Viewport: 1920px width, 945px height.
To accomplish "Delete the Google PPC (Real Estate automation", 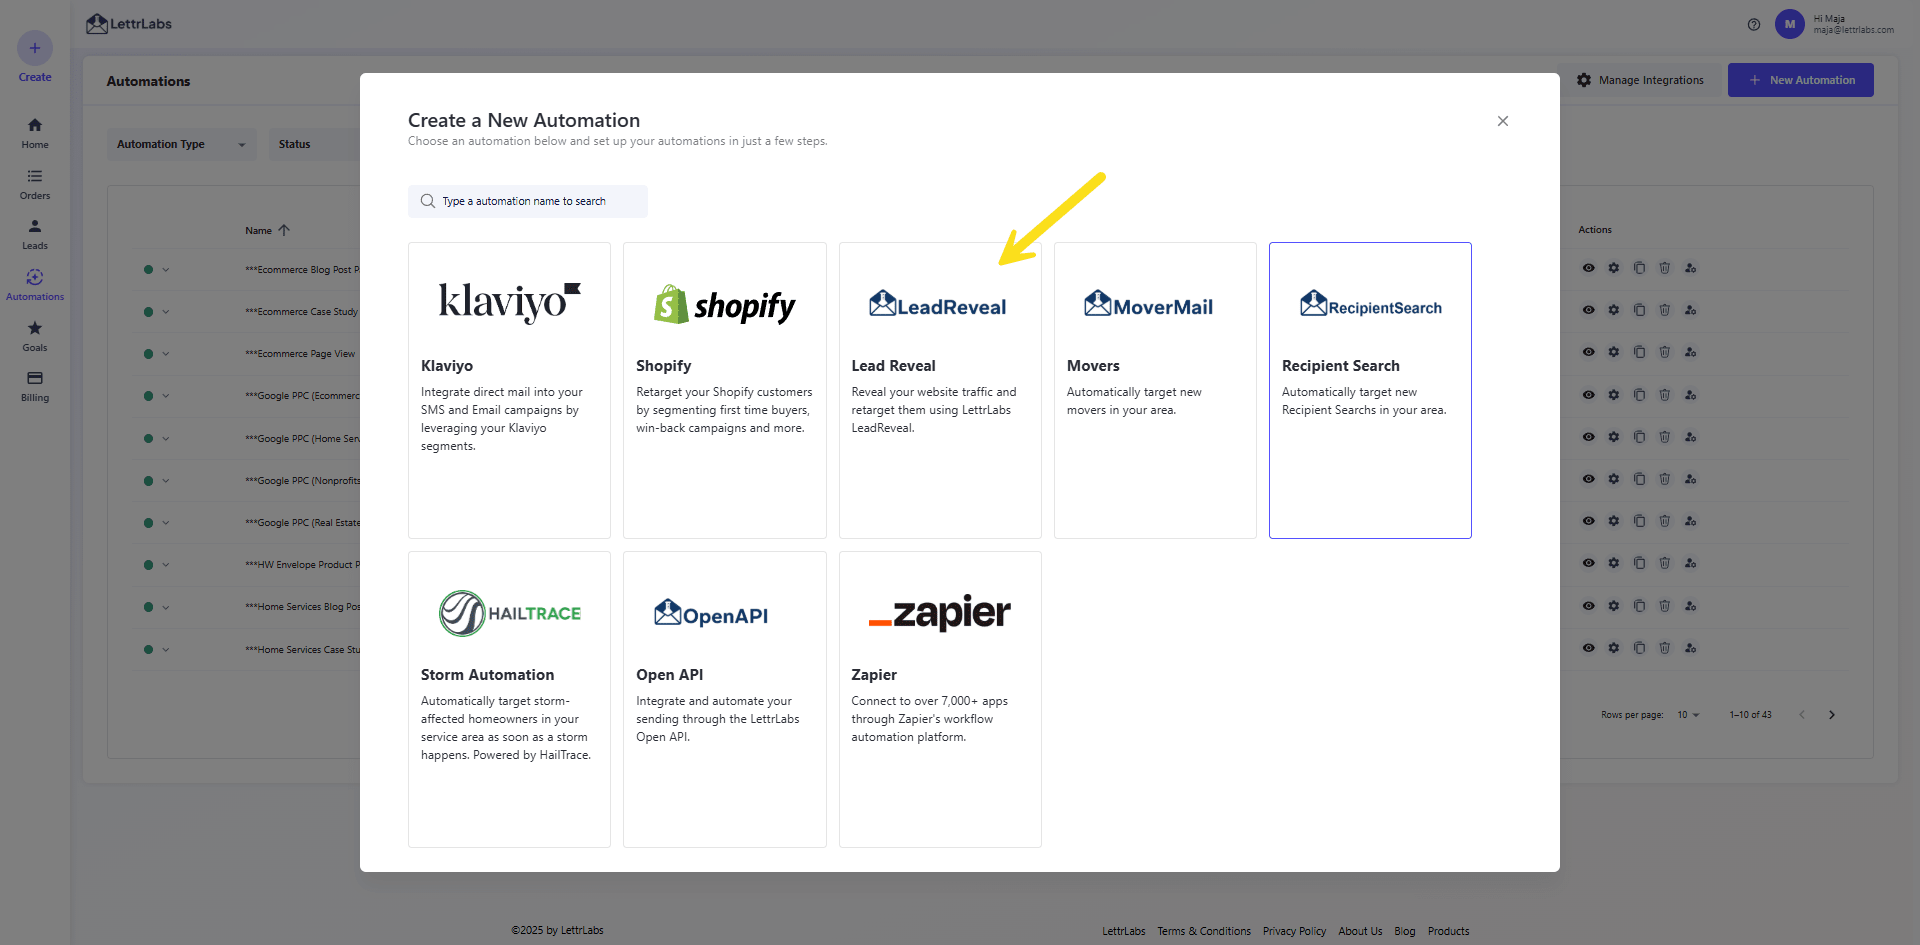I will coord(1664,521).
